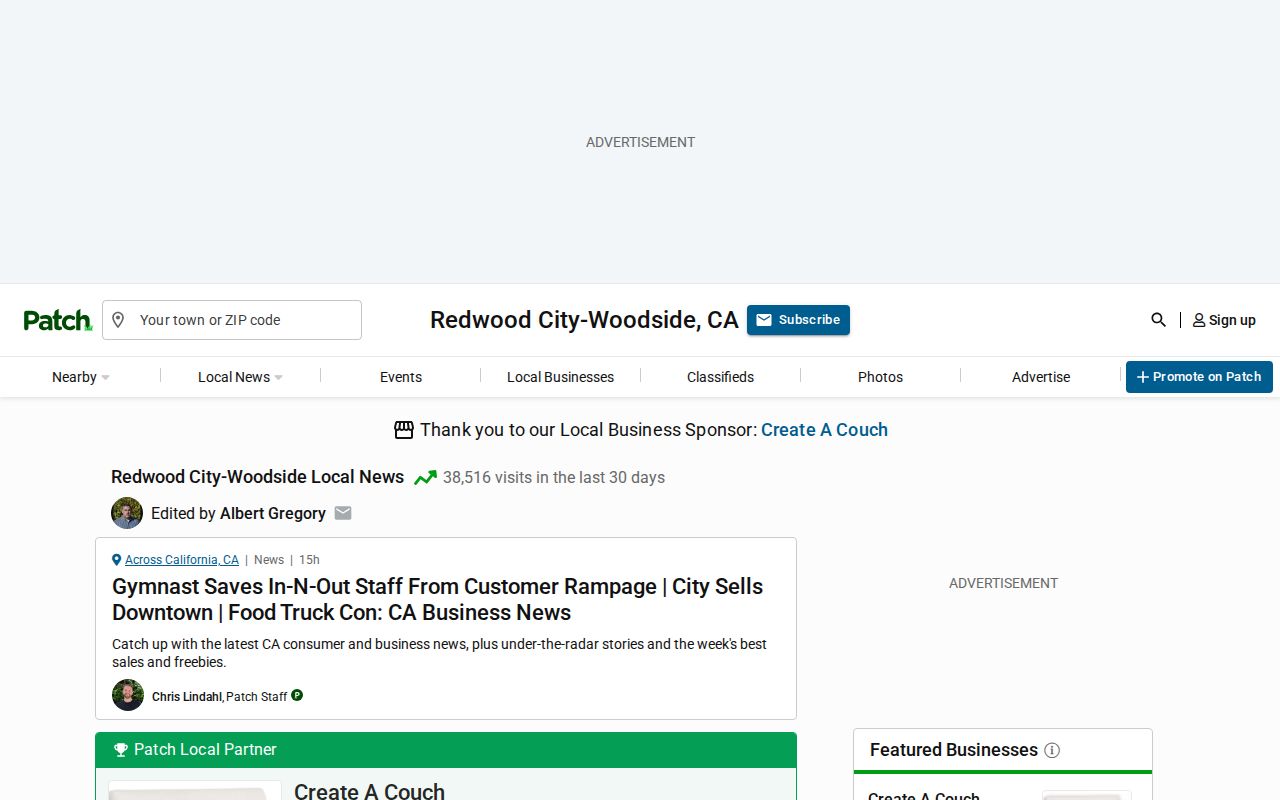Click the Patch Staff verified badge
Screen dimensions: 1280x800
pyautogui.click(x=297, y=695)
